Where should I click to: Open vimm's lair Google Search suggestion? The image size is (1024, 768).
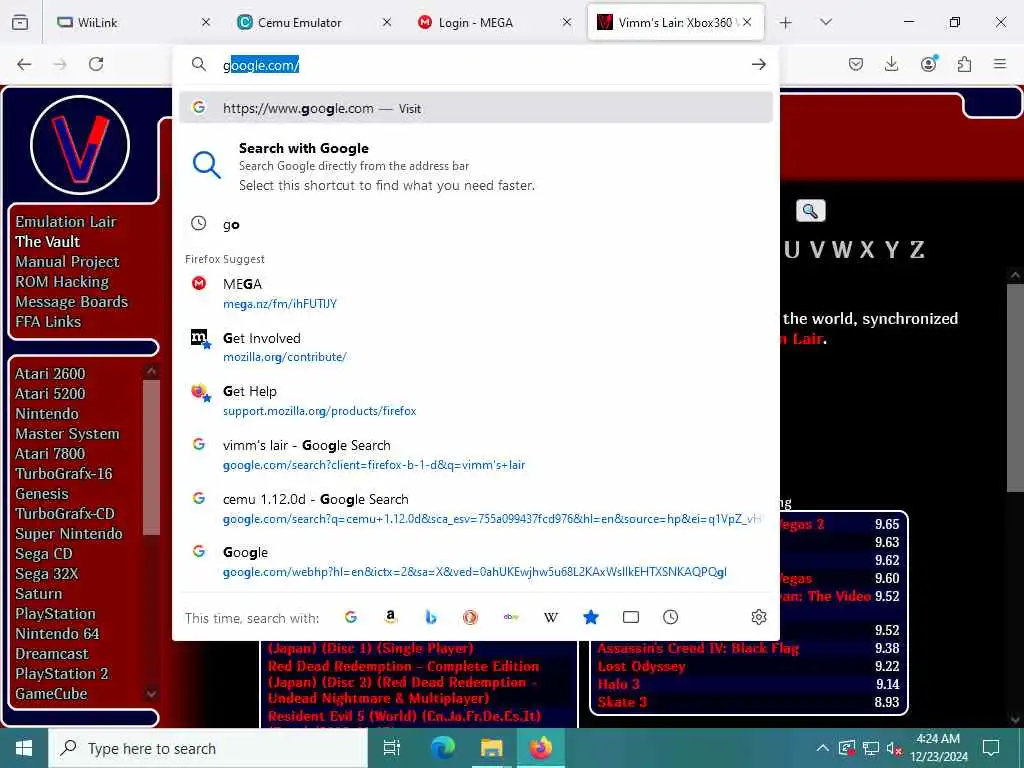click(475, 455)
